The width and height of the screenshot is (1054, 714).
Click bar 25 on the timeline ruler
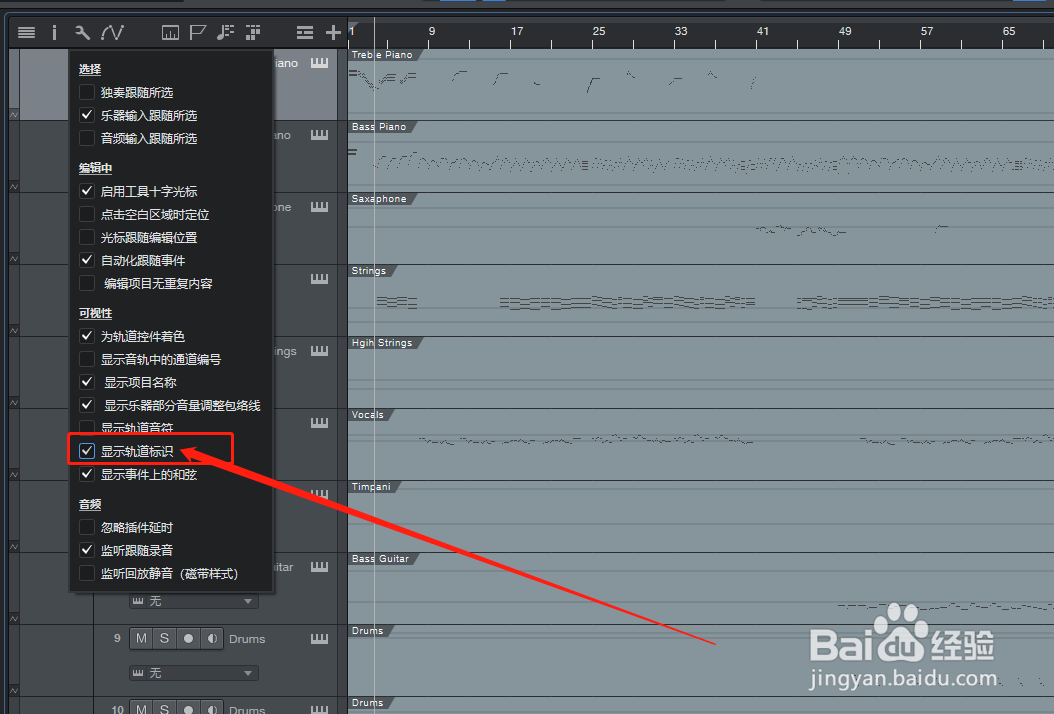(x=598, y=31)
